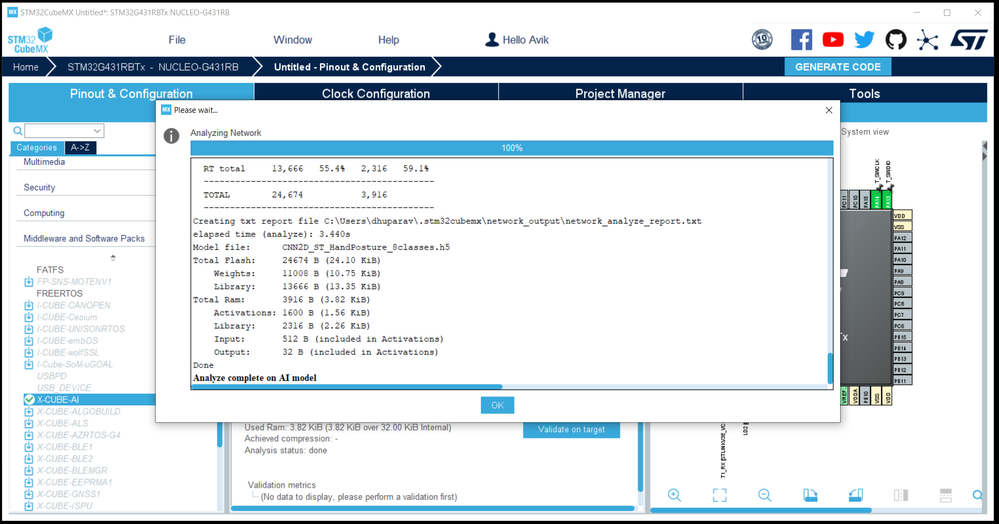The height and width of the screenshot is (524, 999).
Task: Click the log's vertical scrollbar thumb
Action: (830, 368)
